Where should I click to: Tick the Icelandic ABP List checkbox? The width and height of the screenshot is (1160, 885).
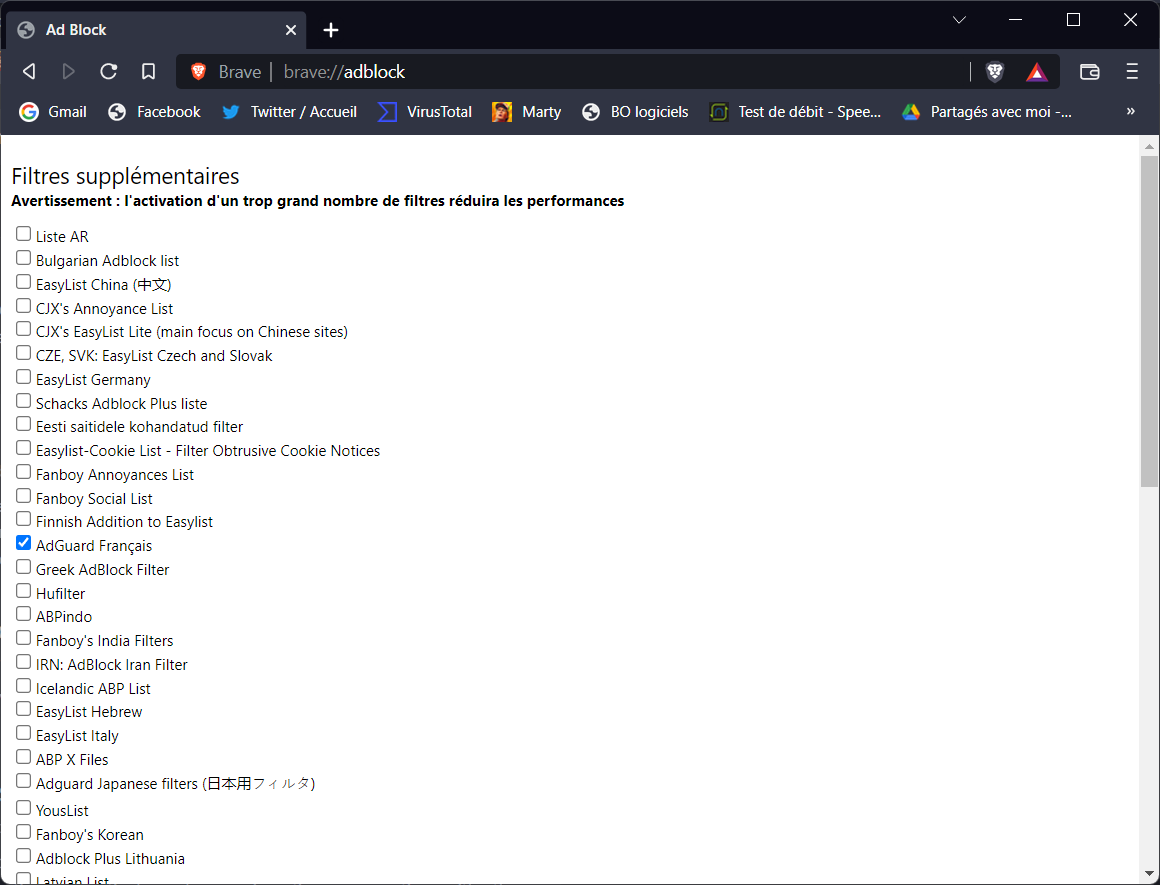click(24, 686)
